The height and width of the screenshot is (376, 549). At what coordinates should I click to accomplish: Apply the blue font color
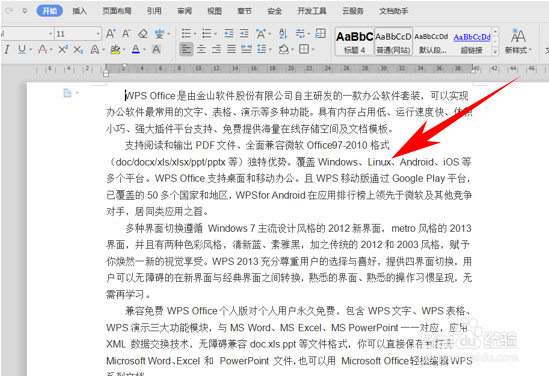coord(136,49)
